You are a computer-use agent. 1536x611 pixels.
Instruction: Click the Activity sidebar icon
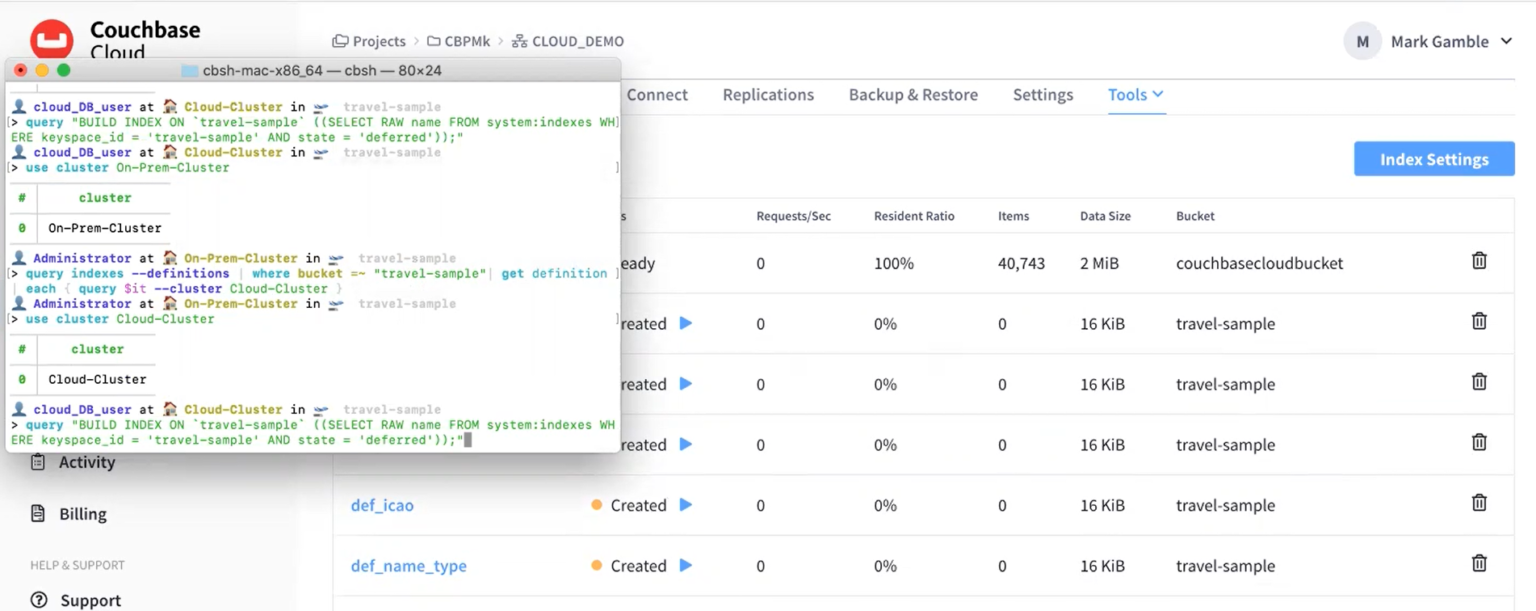click(38, 461)
